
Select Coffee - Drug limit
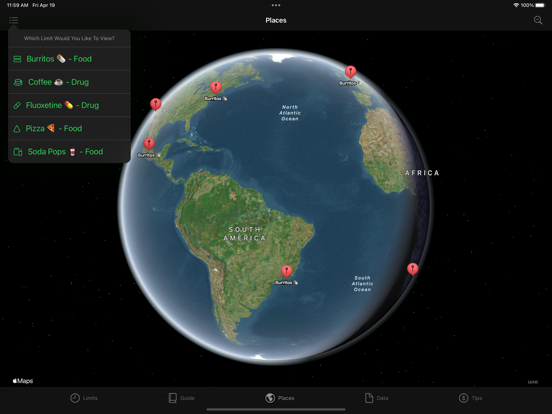[69, 82]
